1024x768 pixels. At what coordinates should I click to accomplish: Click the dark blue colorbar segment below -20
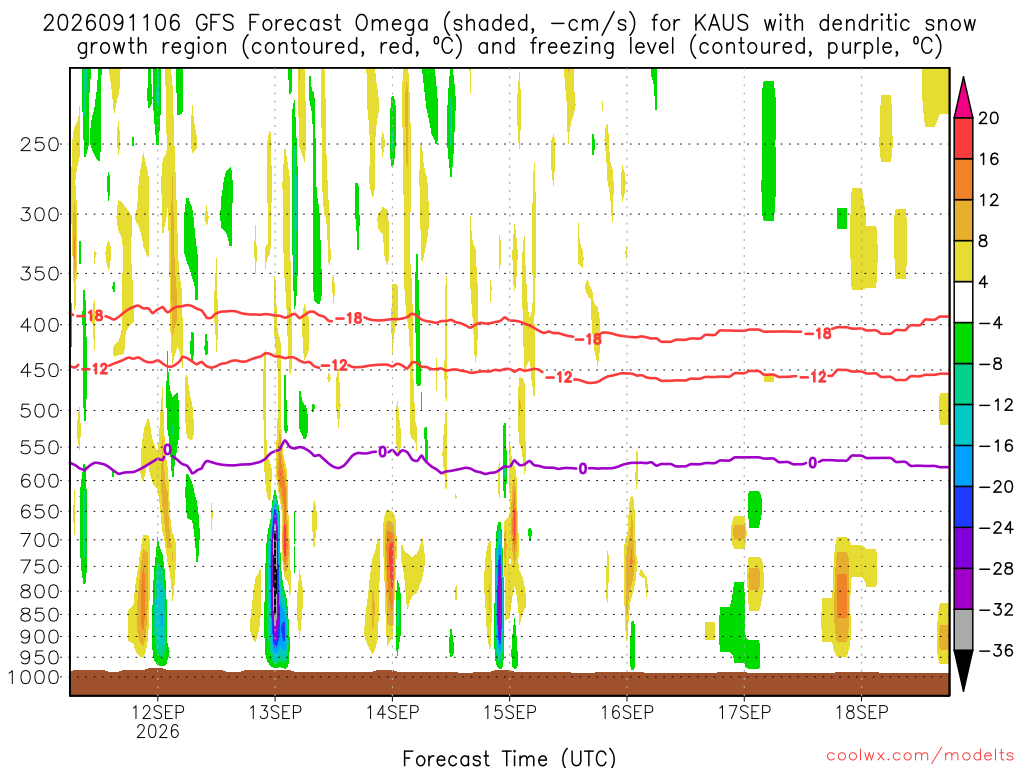pyautogui.click(x=963, y=507)
